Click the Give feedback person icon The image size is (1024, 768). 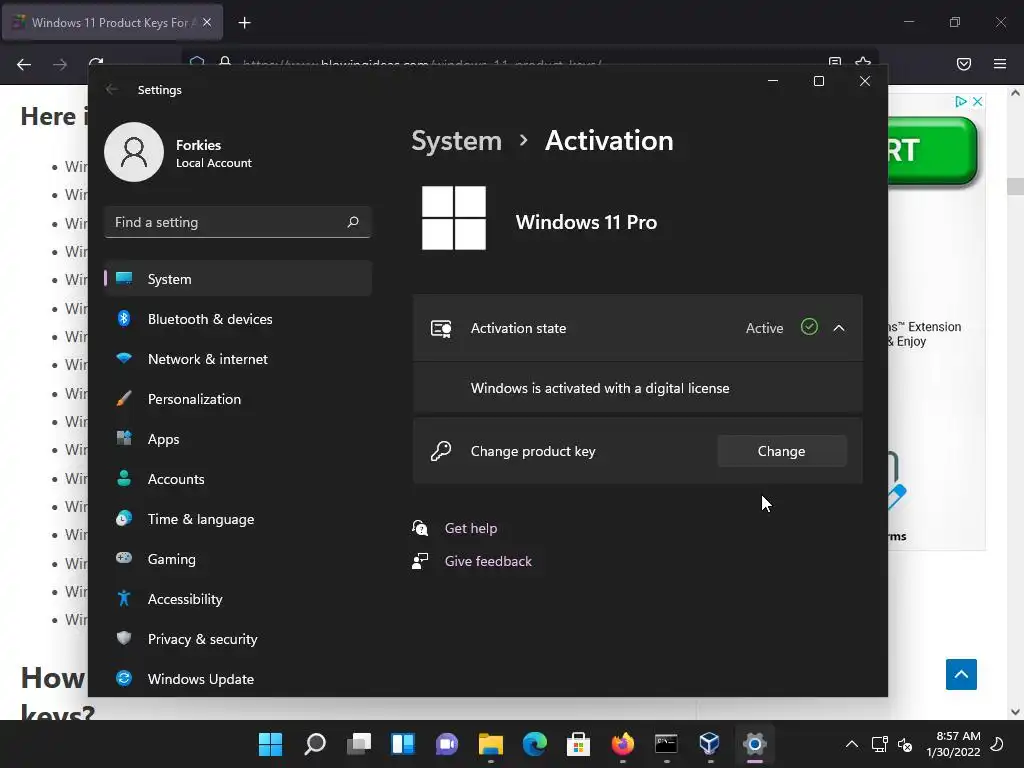(420, 561)
